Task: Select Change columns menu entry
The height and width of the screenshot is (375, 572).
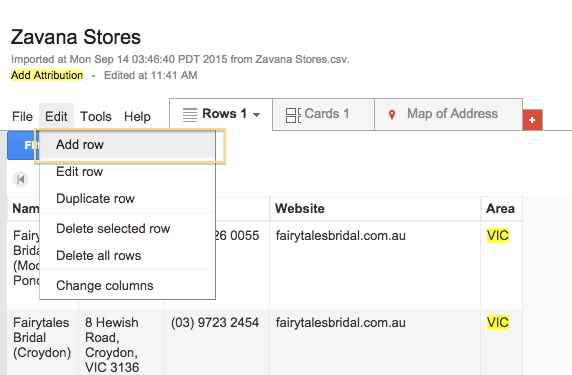Action: click(x=127, y=286)
